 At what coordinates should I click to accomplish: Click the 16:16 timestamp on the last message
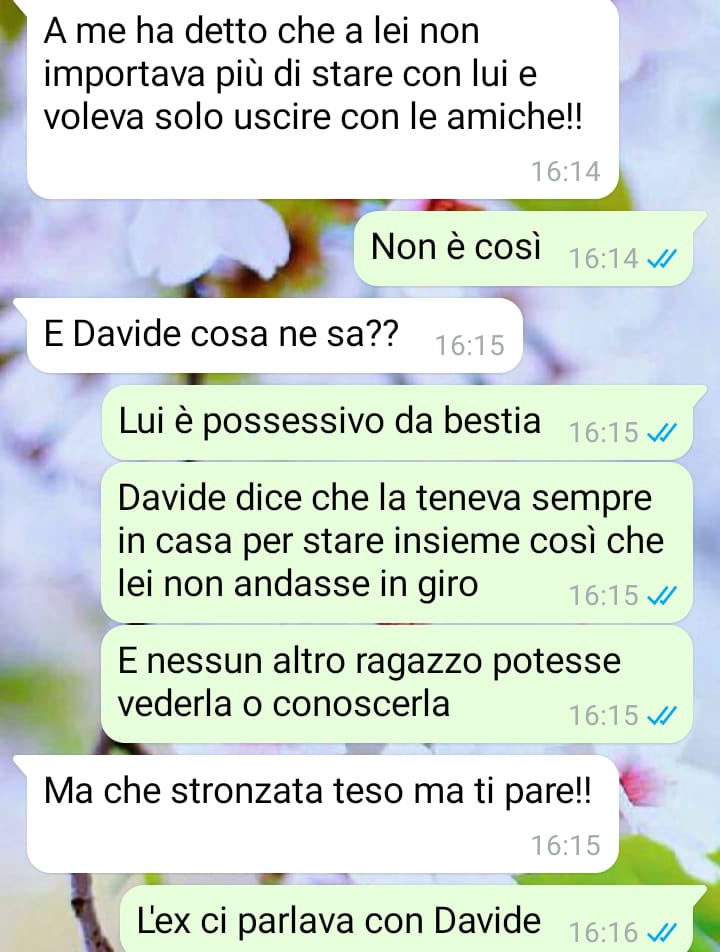(603, 932)
